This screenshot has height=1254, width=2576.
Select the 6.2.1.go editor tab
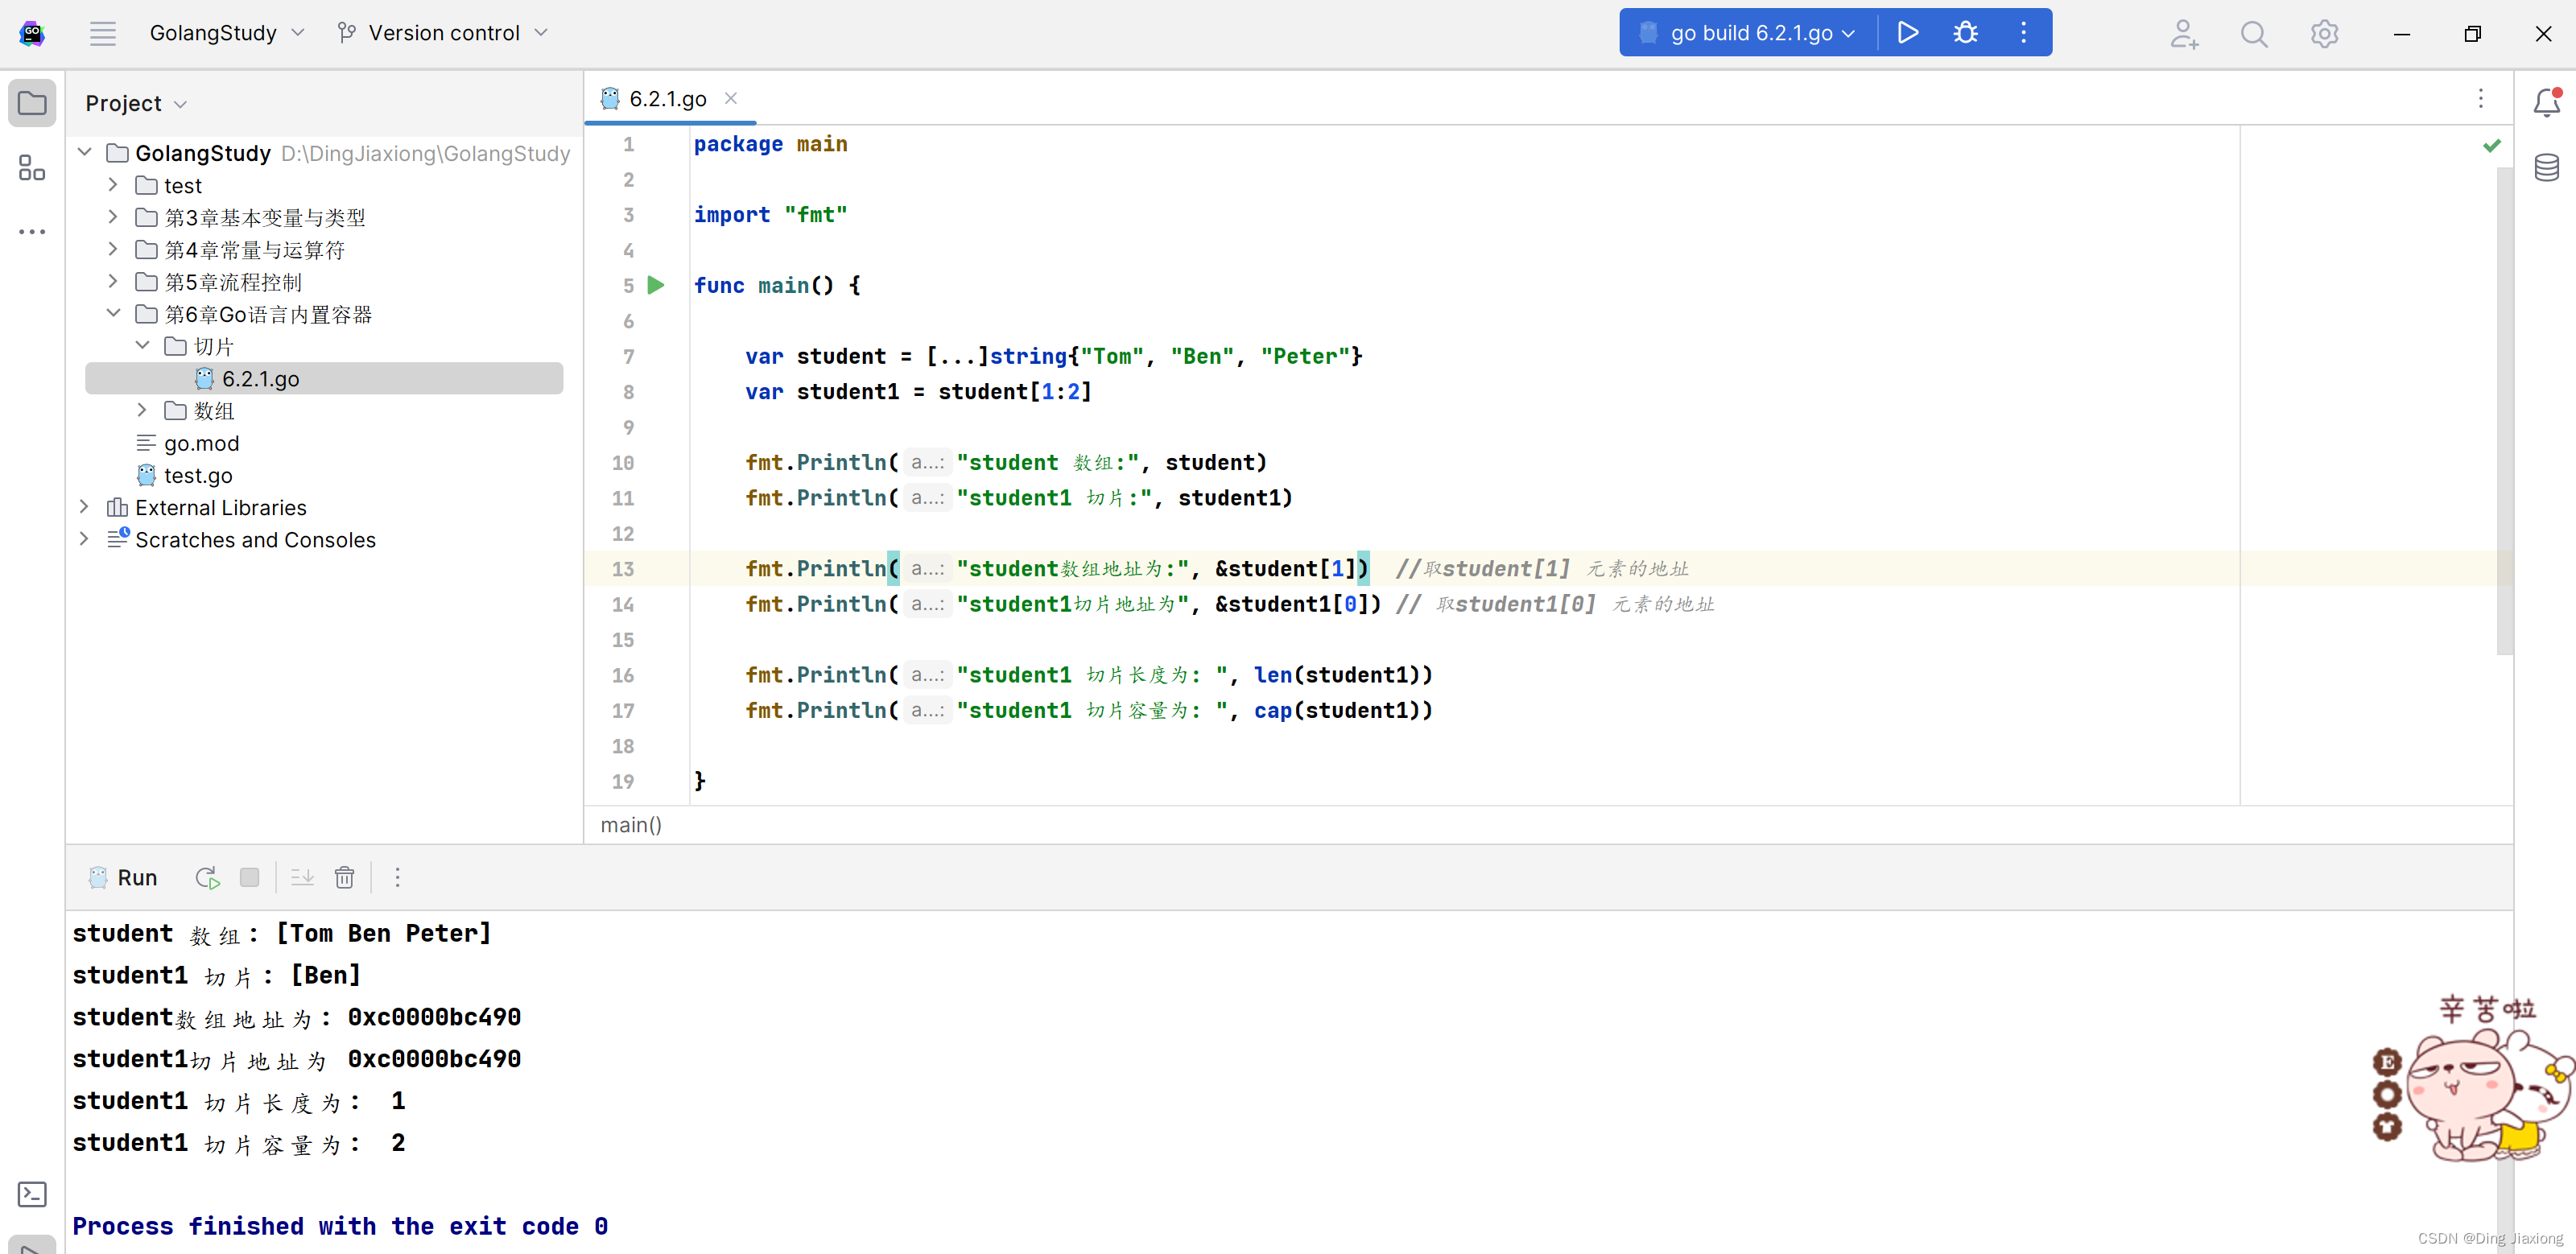click(667, 98)
